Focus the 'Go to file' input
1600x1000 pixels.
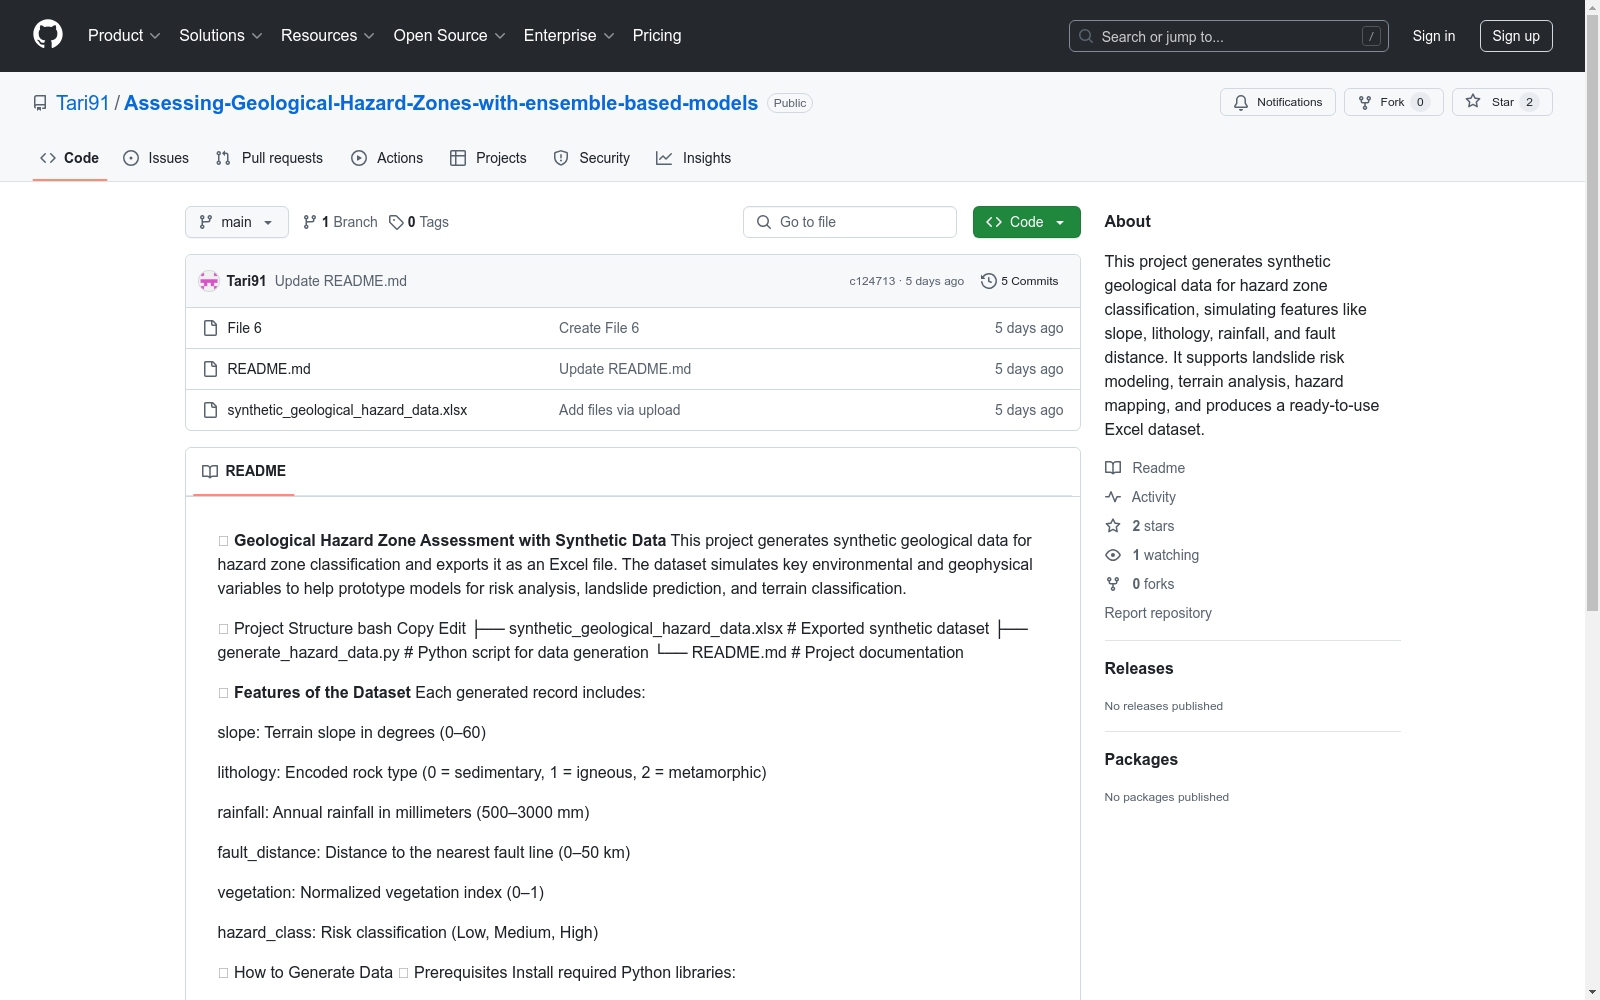850,222
